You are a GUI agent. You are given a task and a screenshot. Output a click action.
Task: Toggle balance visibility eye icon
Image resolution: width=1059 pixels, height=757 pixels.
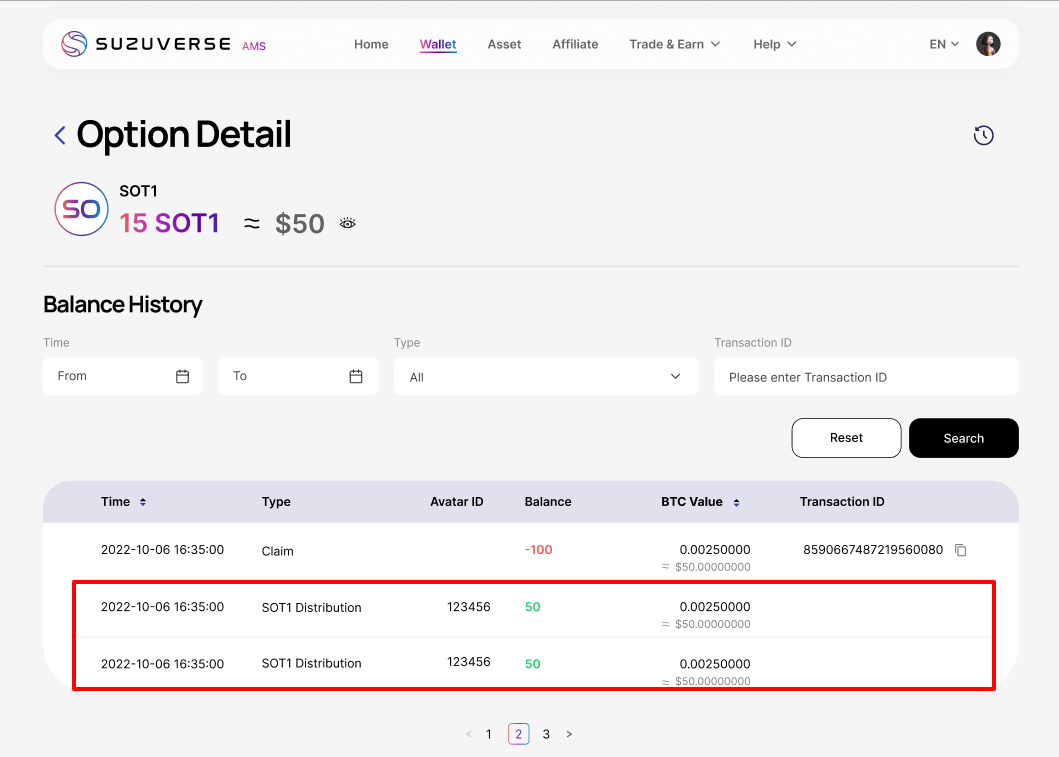348,223
